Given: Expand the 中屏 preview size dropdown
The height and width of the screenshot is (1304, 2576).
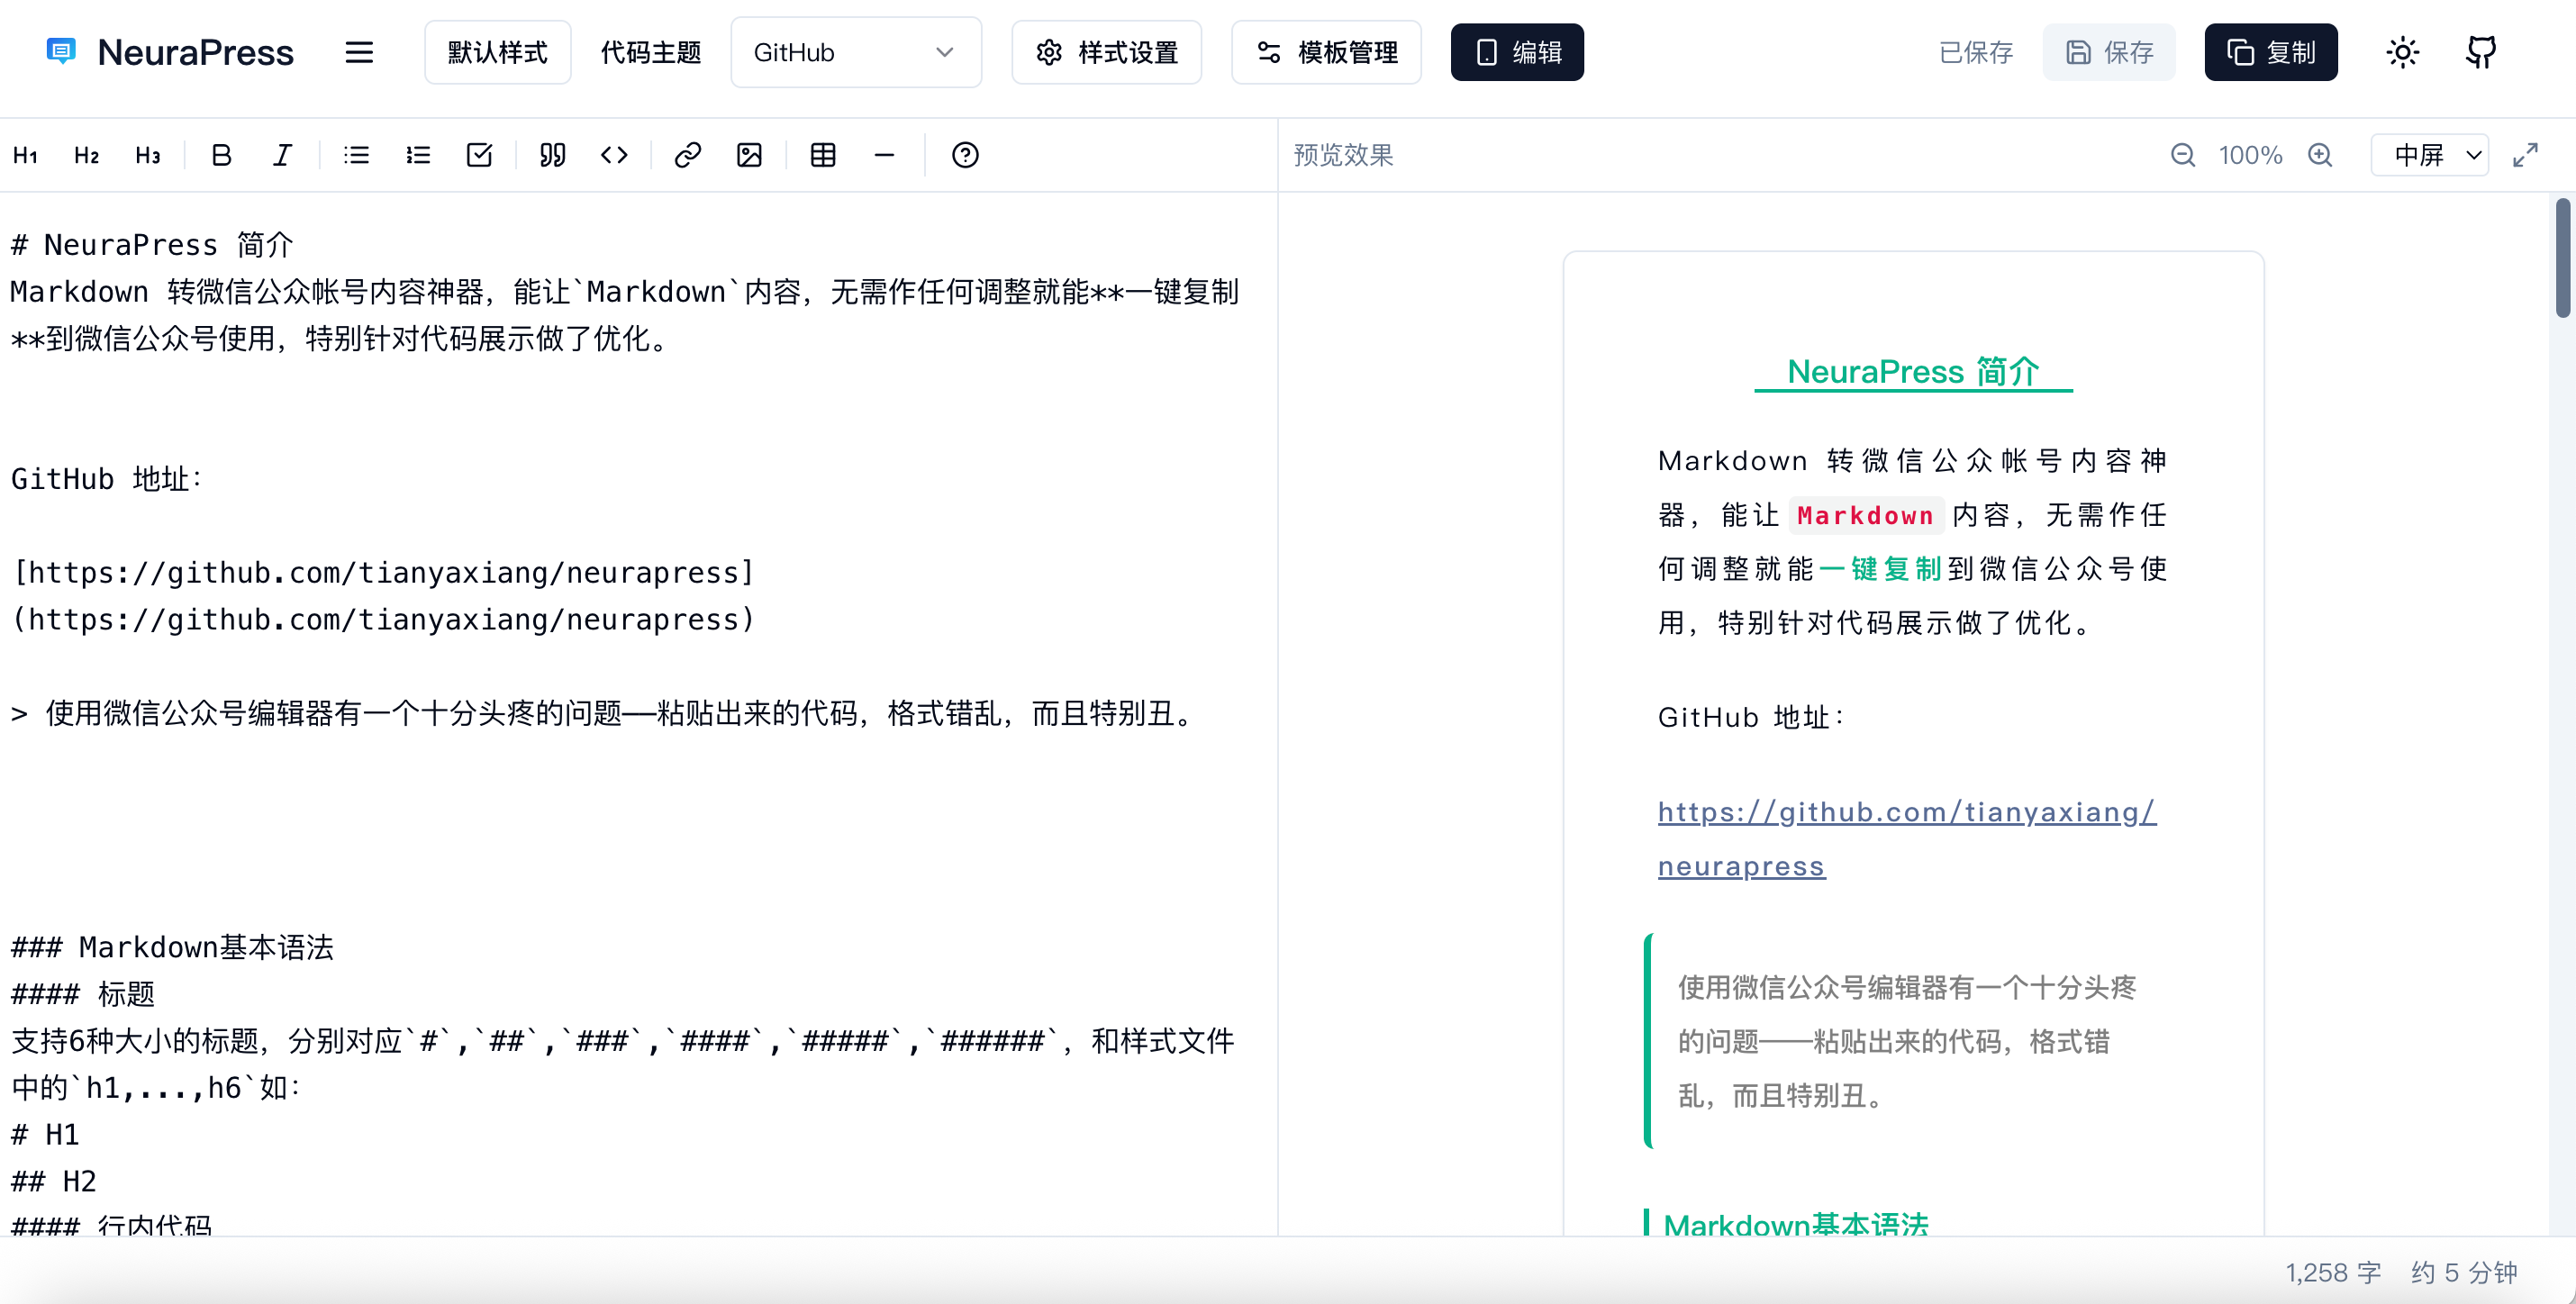Looking at the screenshot, I should (2430, 155).
